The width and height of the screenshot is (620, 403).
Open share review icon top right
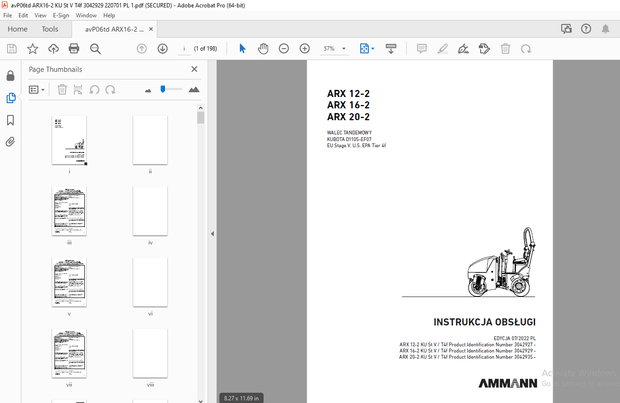tap(566, 28)
